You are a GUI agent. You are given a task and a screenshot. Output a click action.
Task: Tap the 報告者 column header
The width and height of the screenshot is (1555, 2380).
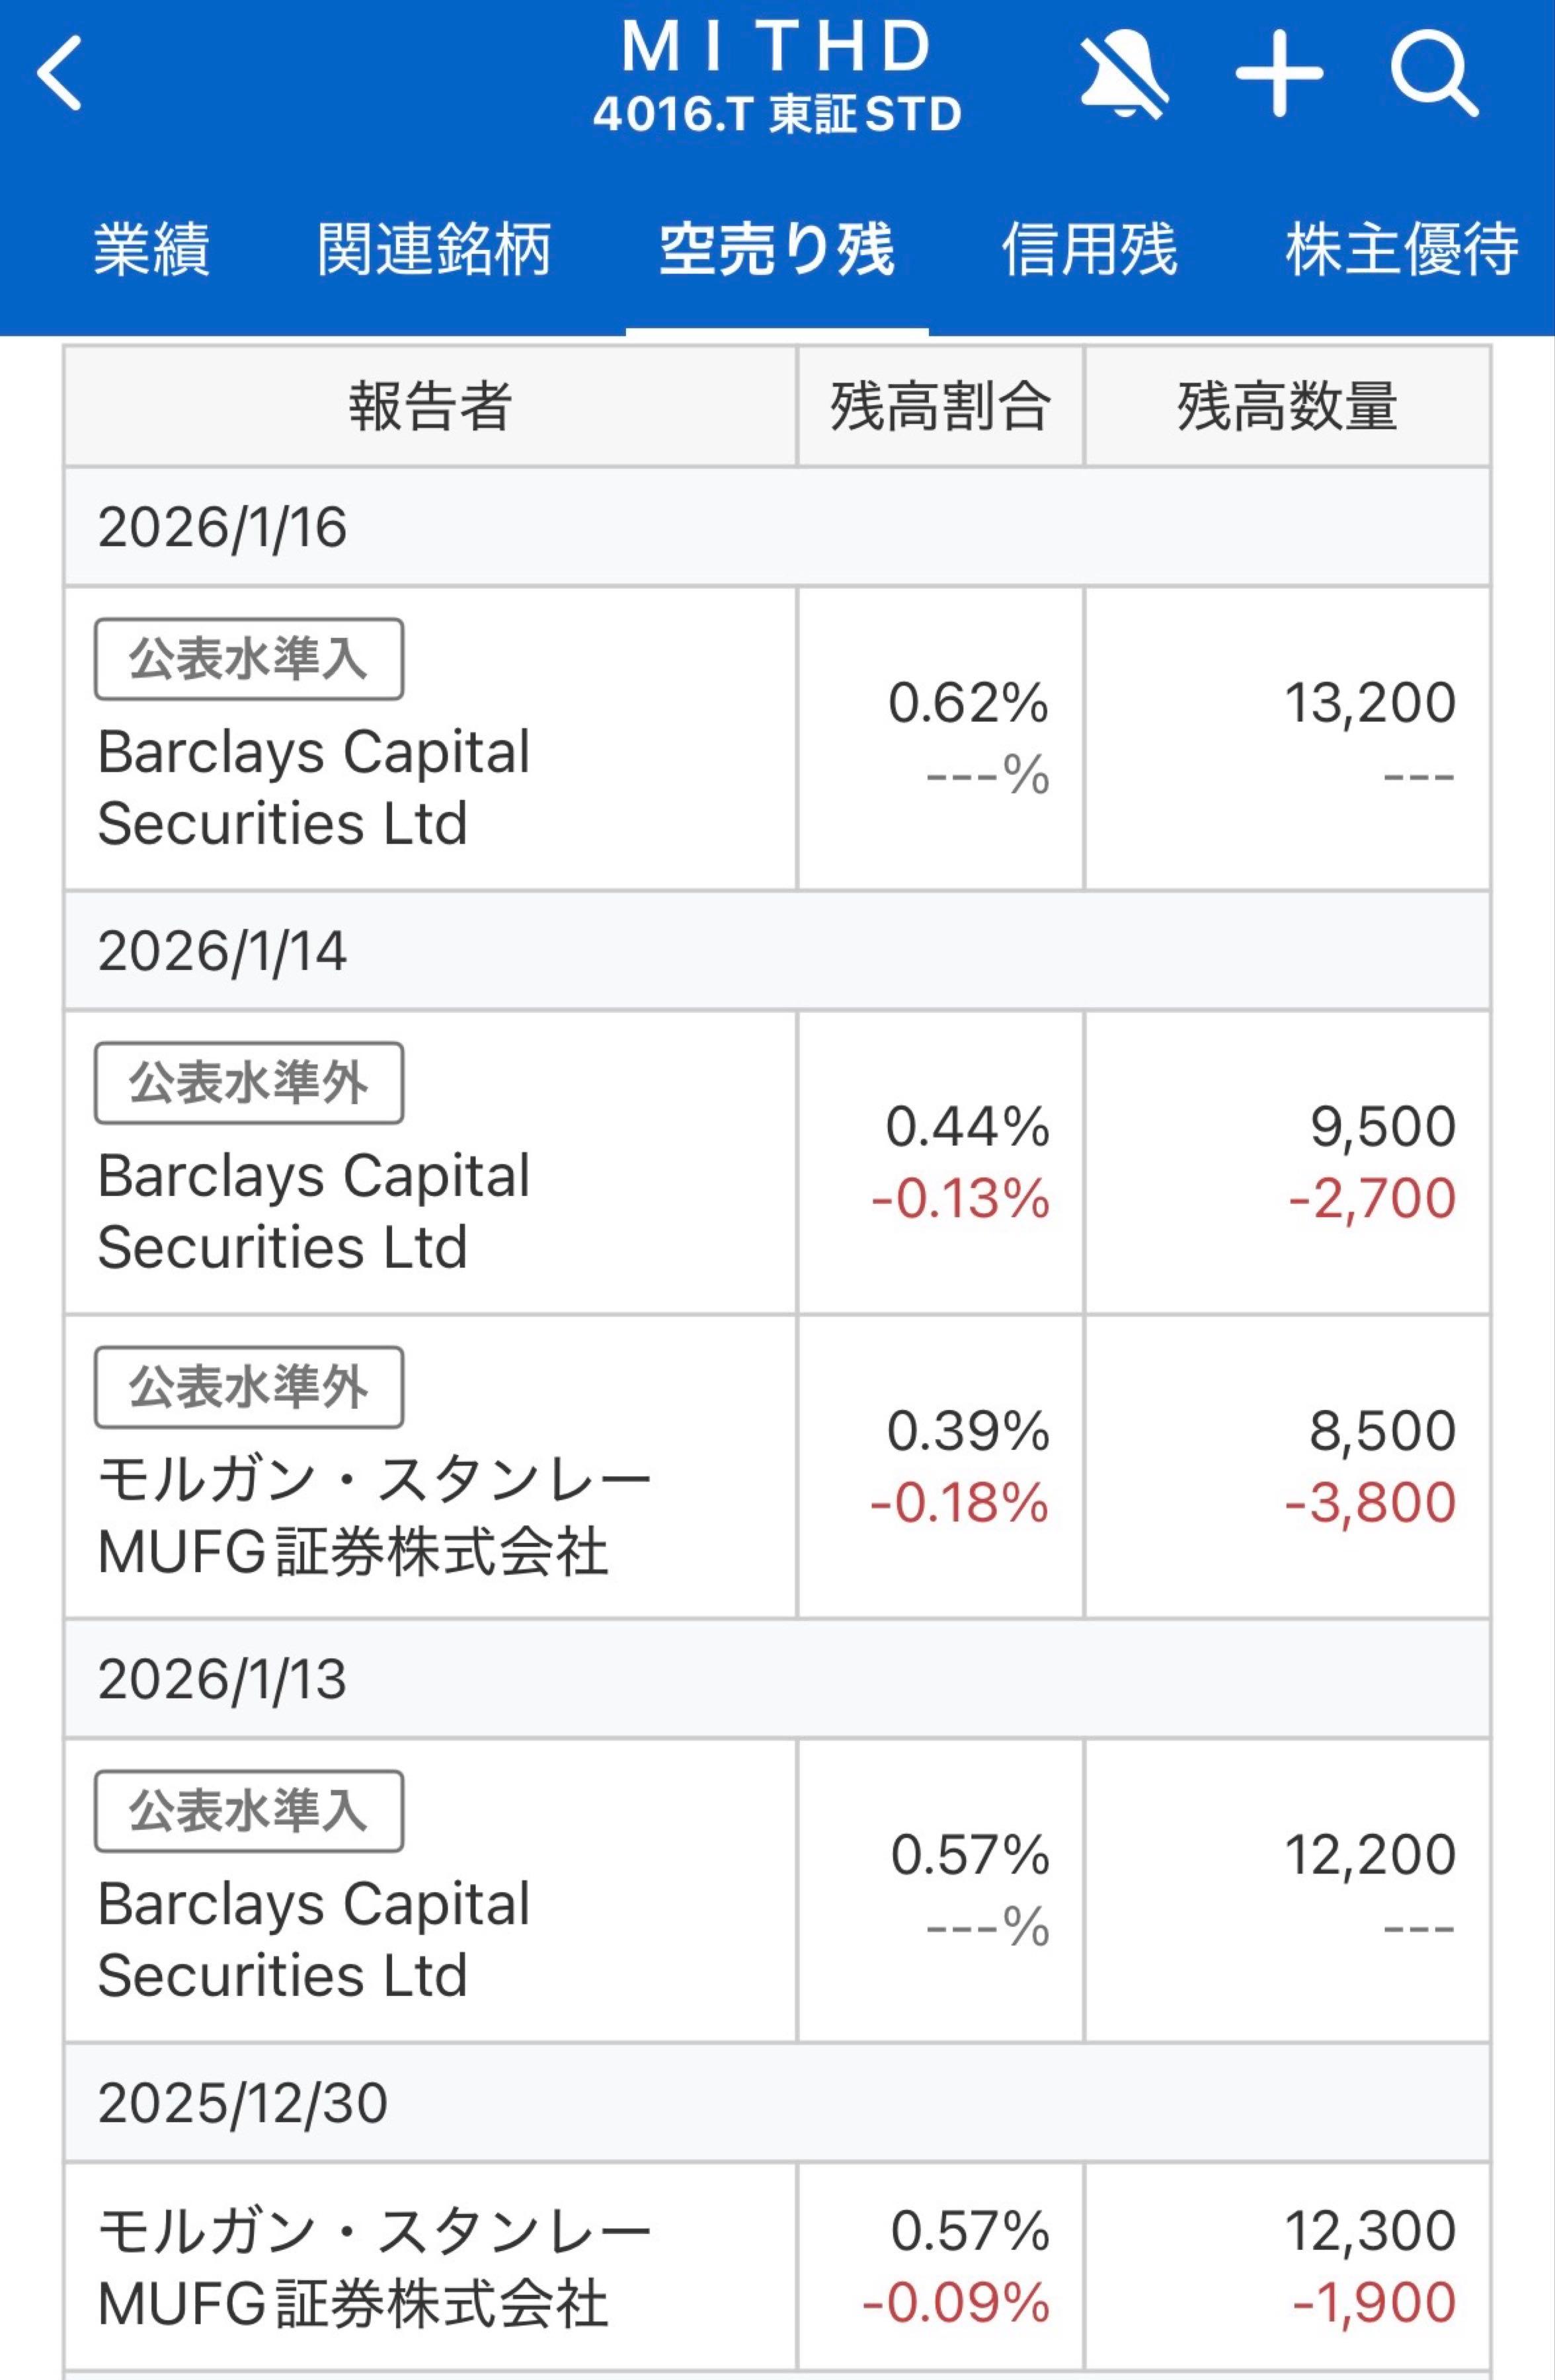[x=430, y=406]
